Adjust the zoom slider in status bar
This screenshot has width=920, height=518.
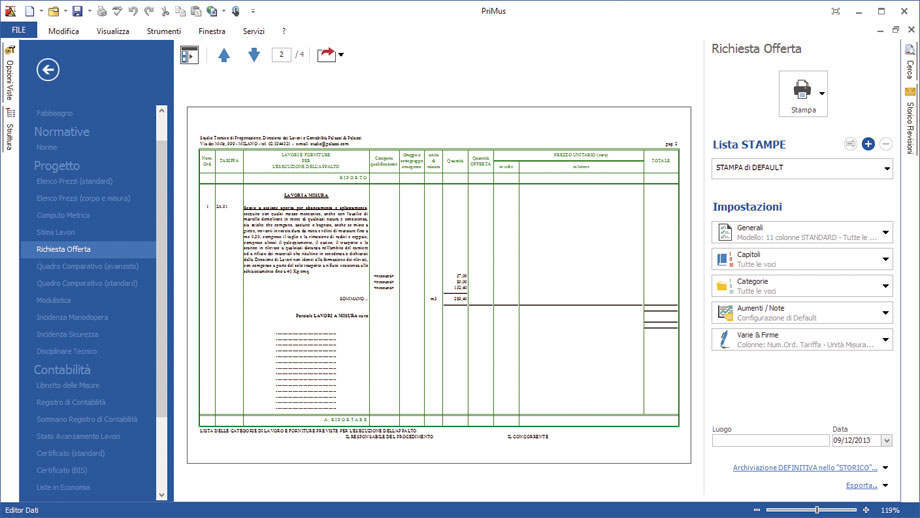pos(817,510)
